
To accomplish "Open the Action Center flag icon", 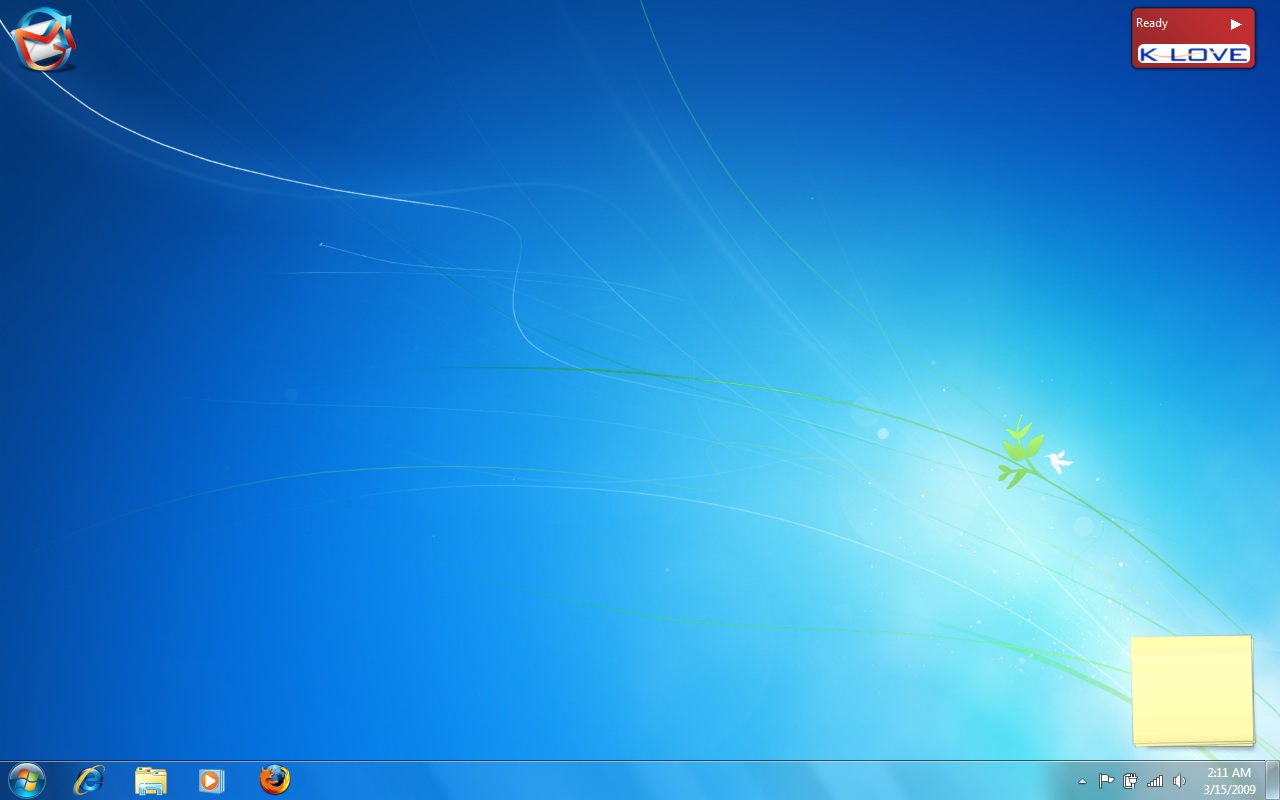I will 1106,781.
